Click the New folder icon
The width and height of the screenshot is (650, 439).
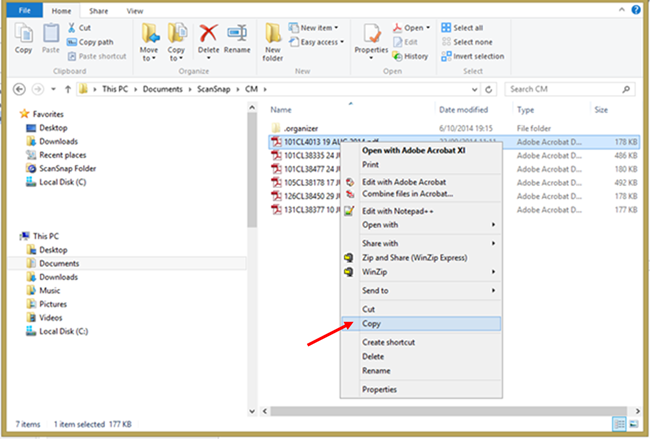273,40
